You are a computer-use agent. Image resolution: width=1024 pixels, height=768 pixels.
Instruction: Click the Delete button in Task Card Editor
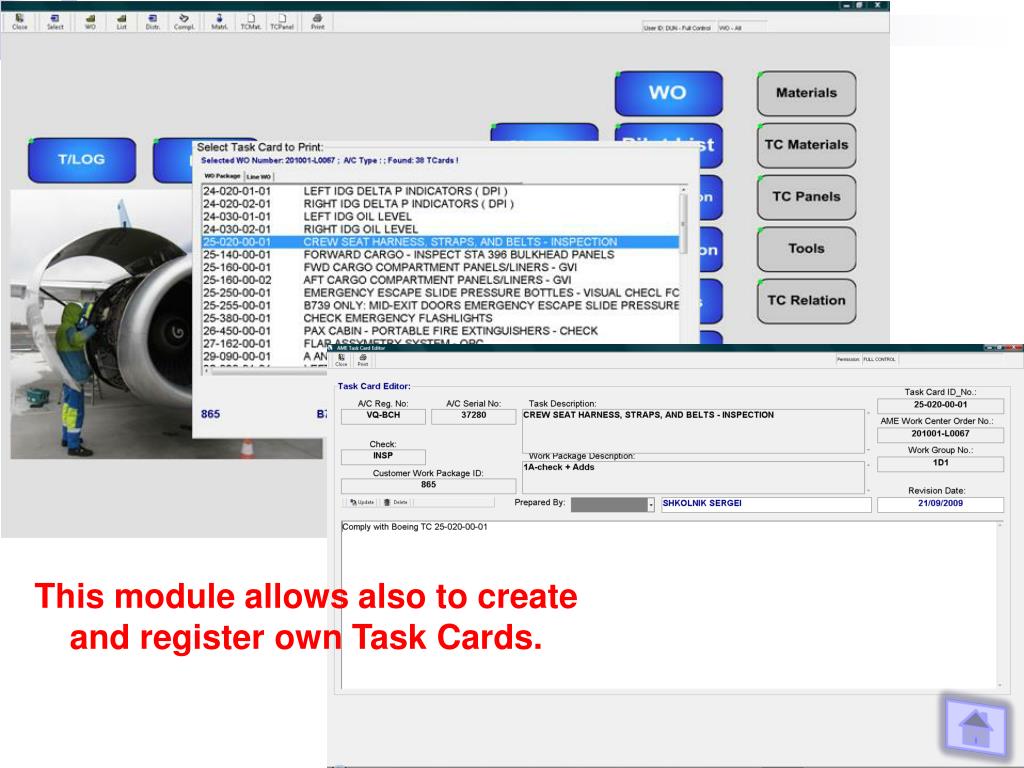(395, 502)
